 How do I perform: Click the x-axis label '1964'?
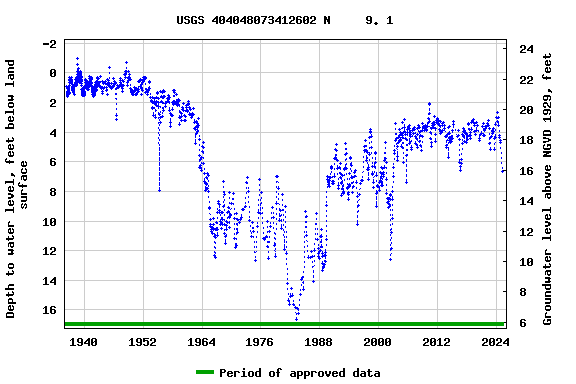(201, 342)
